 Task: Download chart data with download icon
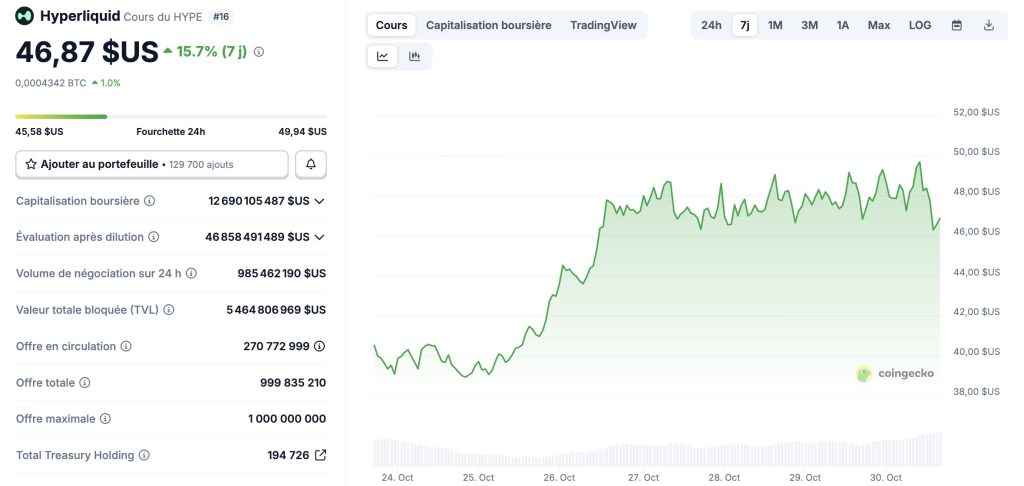click(989, 25)
